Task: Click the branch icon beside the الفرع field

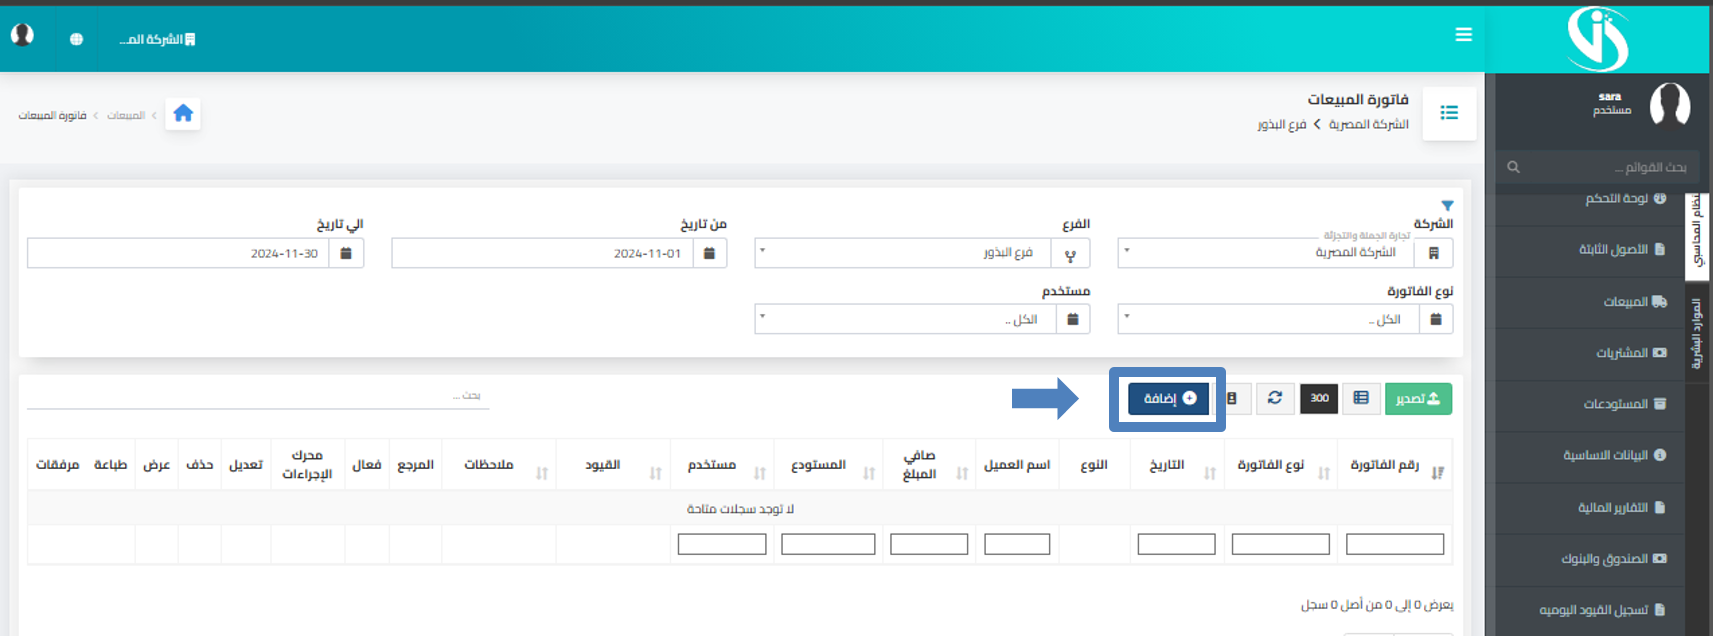Action: pyautogui.click(x=1070, y=254)
